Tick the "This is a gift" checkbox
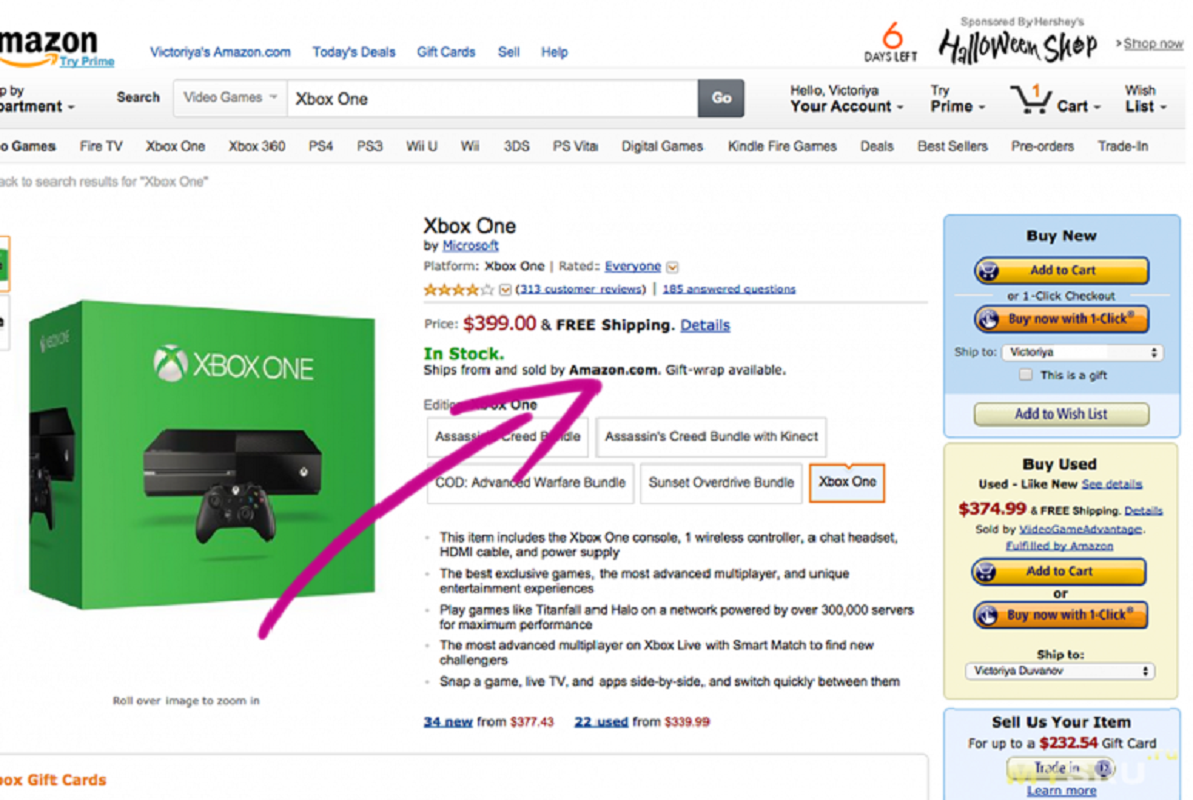The height and width of the screenshot is (800, 1193). [1026, 375]
